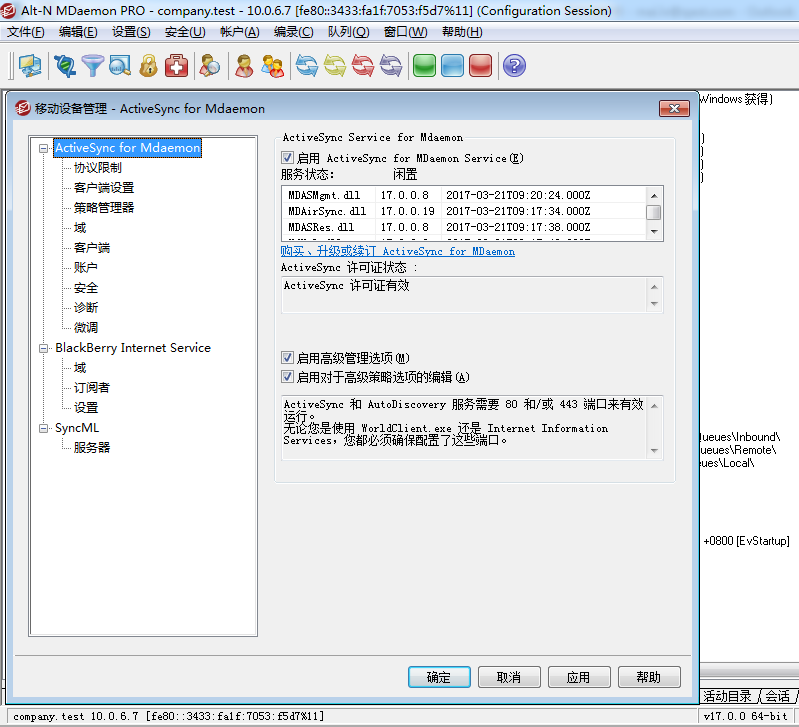The height and width of the screenshot is (727, 799).
Task: Select the 微调 tree item
Action: click(86, 328)
